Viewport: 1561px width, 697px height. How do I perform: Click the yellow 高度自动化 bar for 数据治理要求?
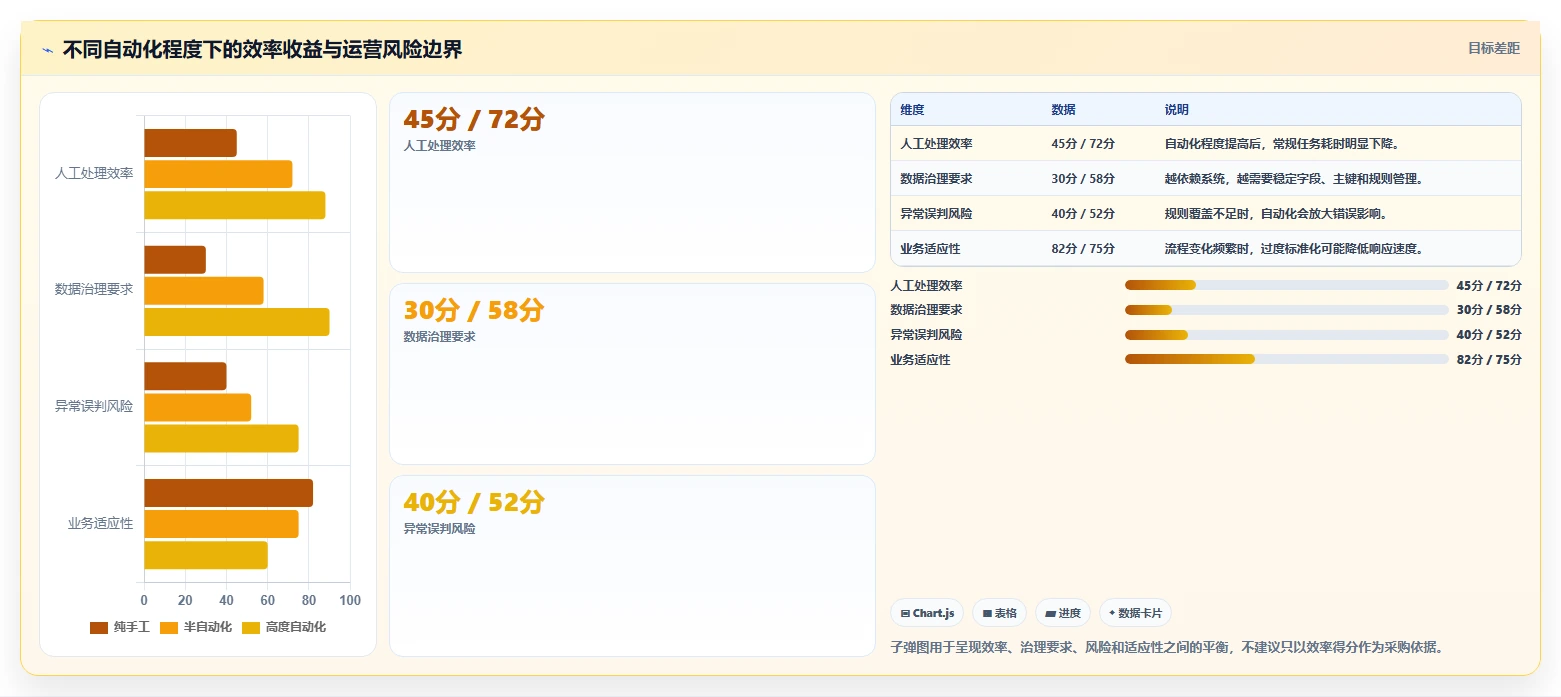point(236,322)
